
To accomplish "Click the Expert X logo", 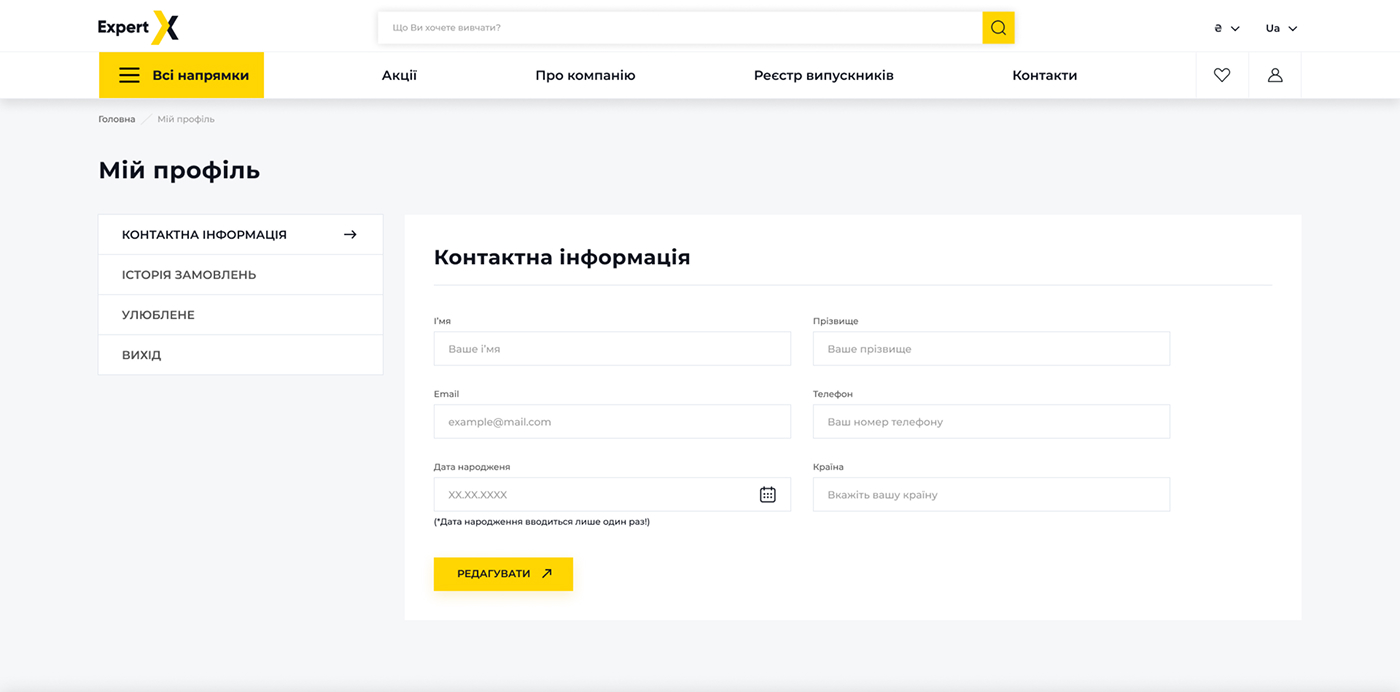I will pos(138,27).
